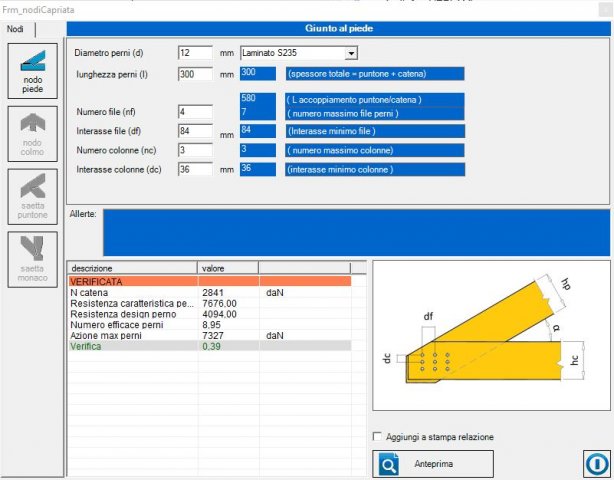614x480 pixels.
Task: Choose the saetta monaco node icon
Action: coord(33,259)
